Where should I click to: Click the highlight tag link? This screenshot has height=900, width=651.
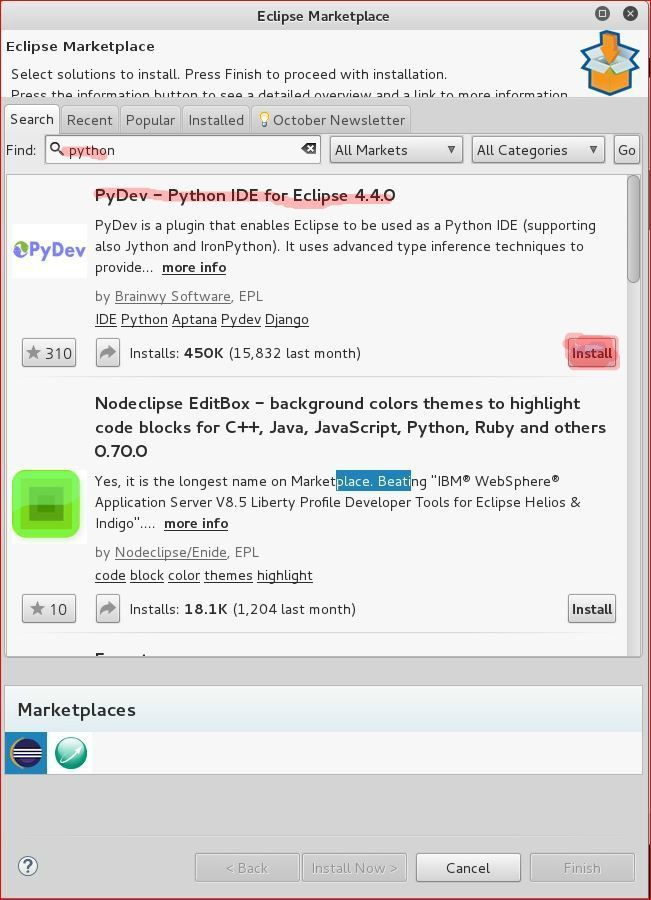pos(285,575)
